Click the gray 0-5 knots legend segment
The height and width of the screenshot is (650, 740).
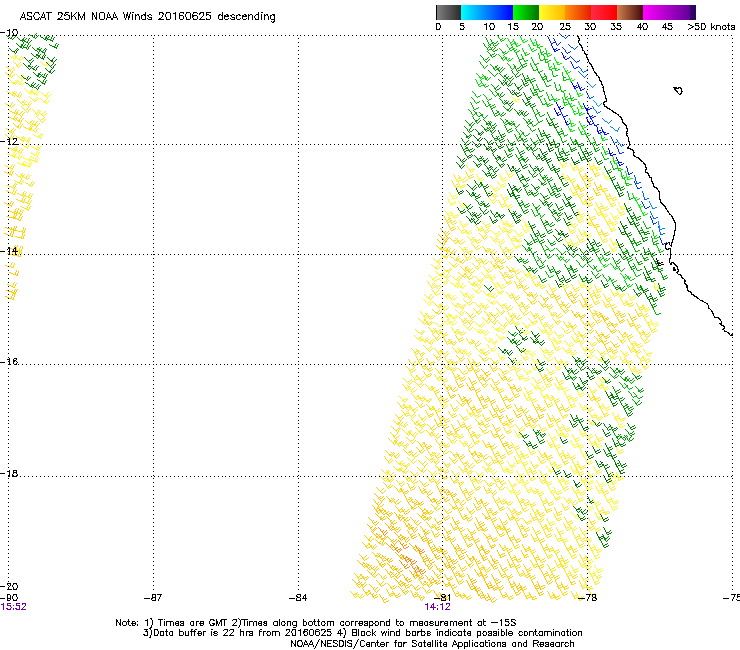(x=448, y=12)
